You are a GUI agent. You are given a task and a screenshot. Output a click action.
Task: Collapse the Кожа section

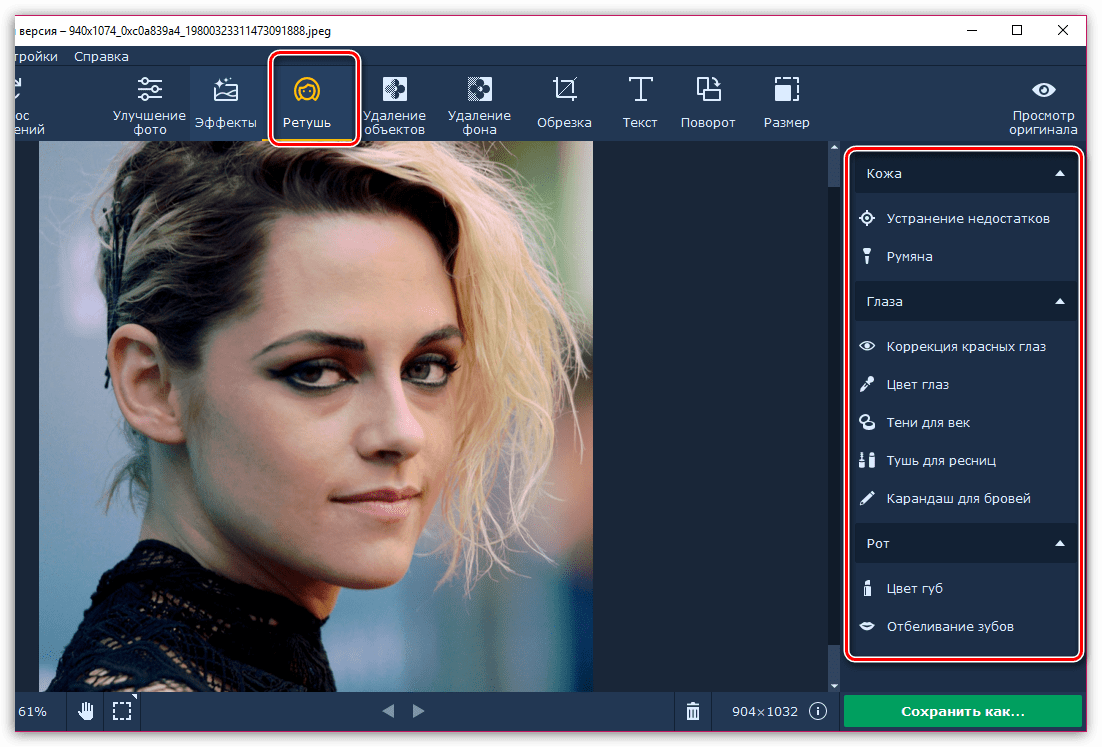tap(1060, 173)
